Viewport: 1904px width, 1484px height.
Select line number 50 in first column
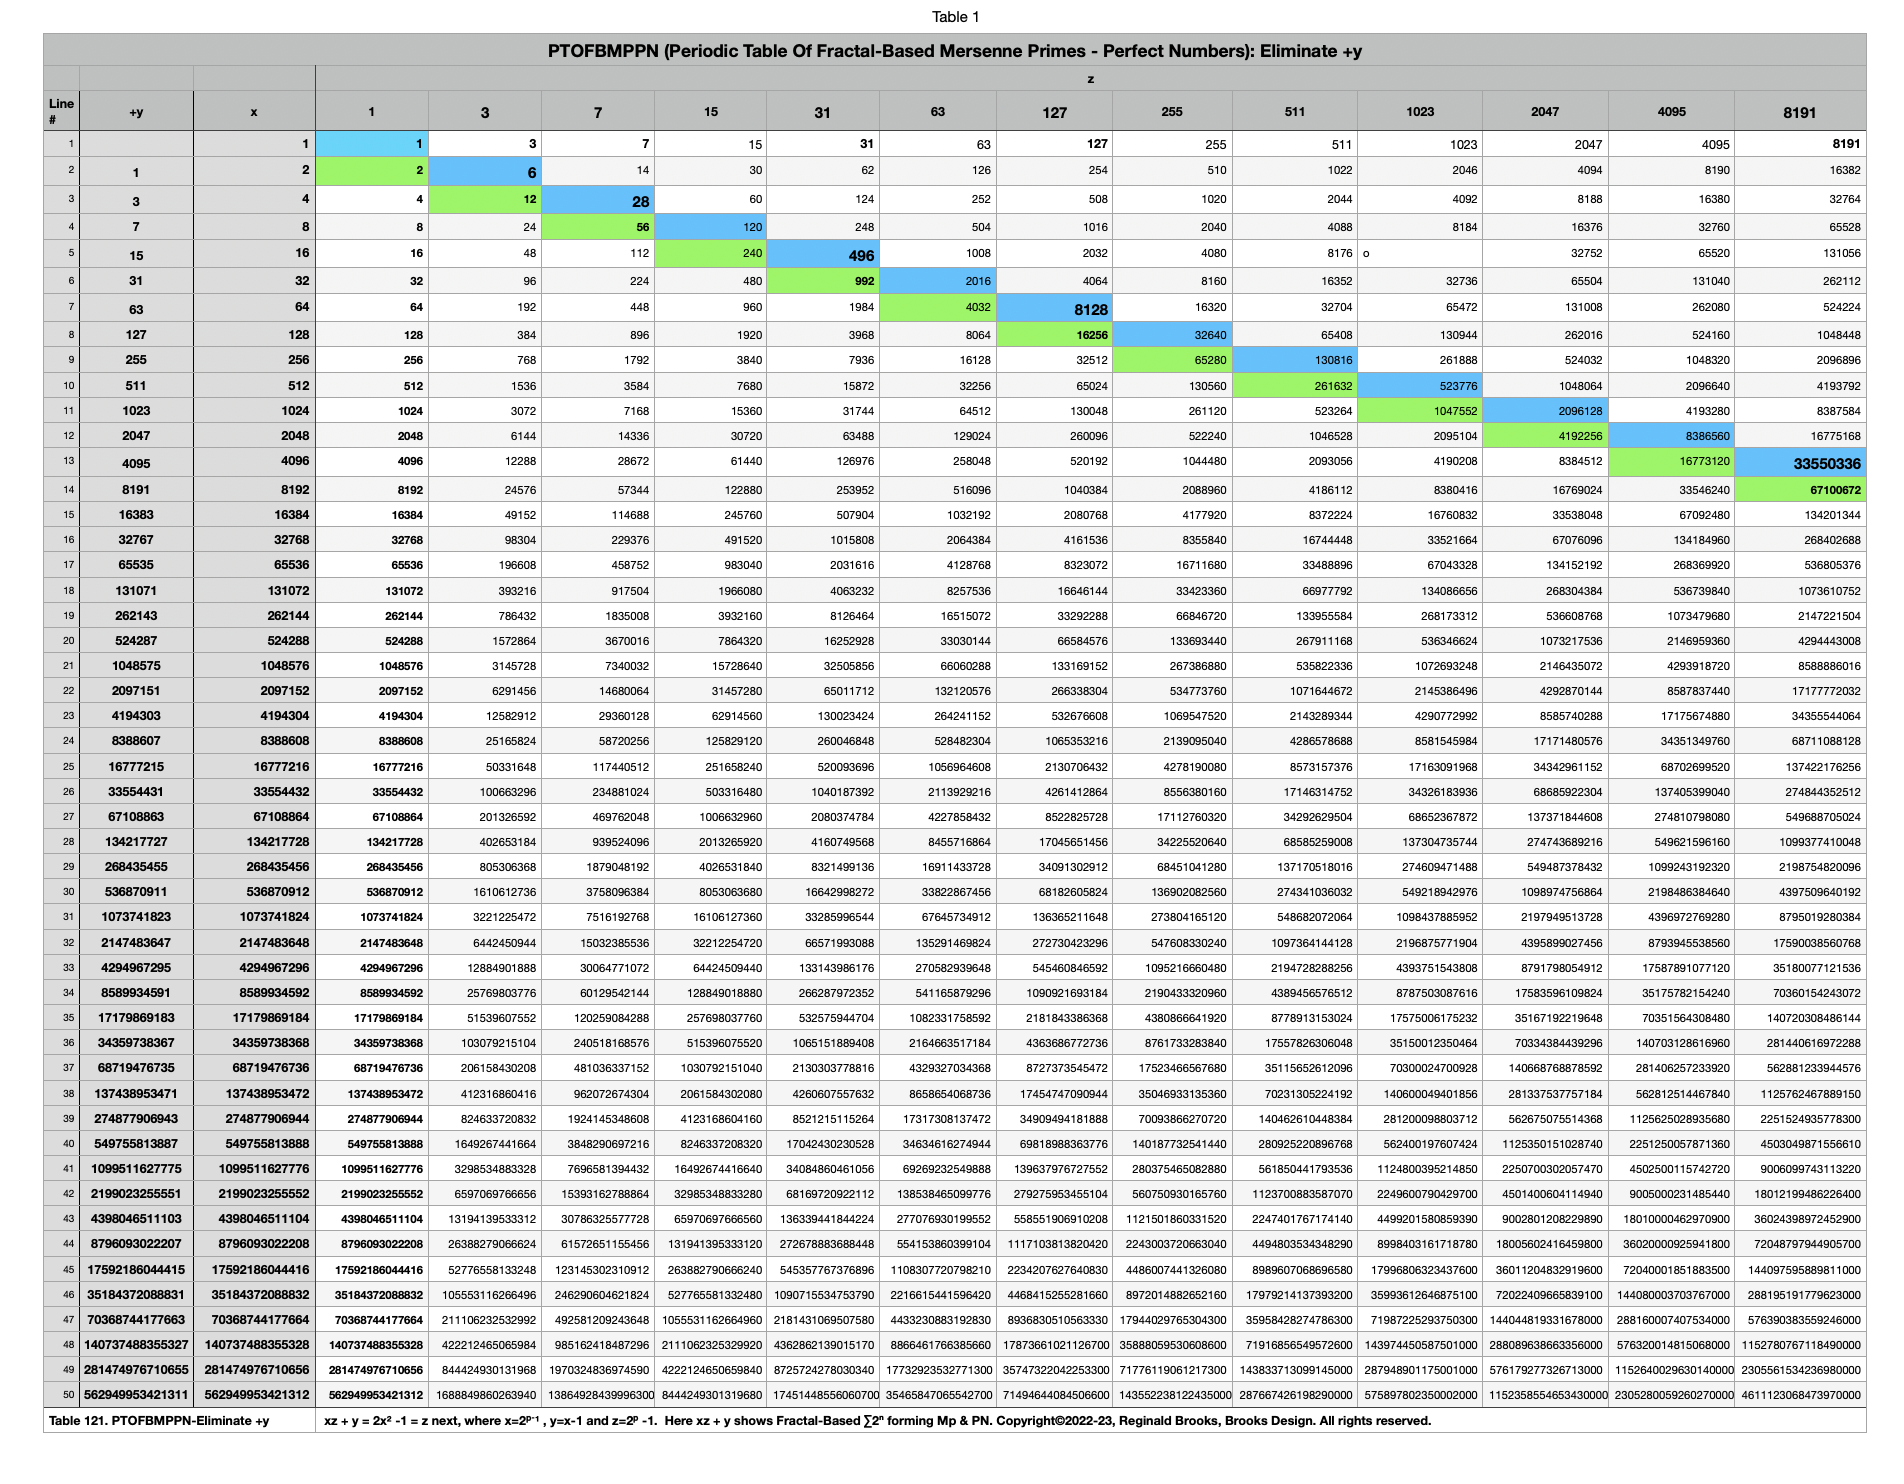(61, 1395)
